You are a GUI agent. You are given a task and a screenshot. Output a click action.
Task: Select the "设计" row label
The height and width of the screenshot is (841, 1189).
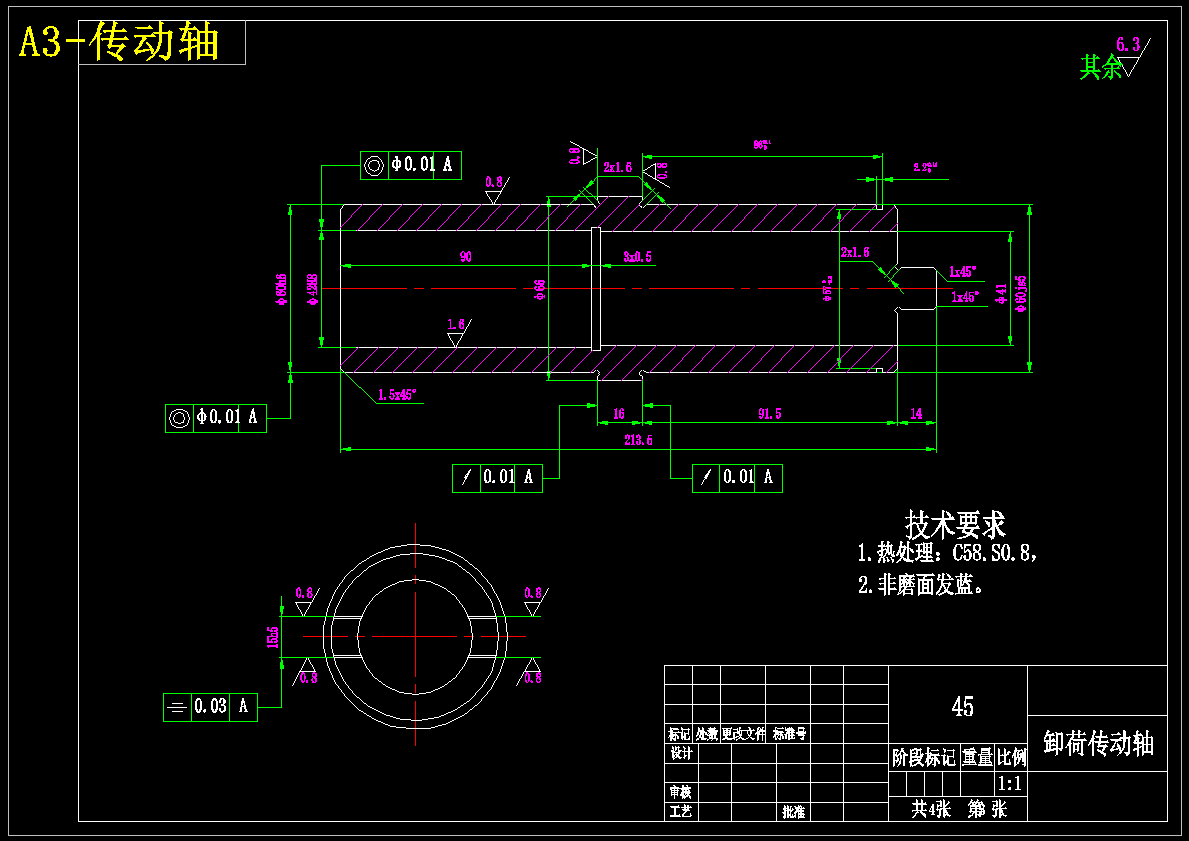(x=681, y=753)
